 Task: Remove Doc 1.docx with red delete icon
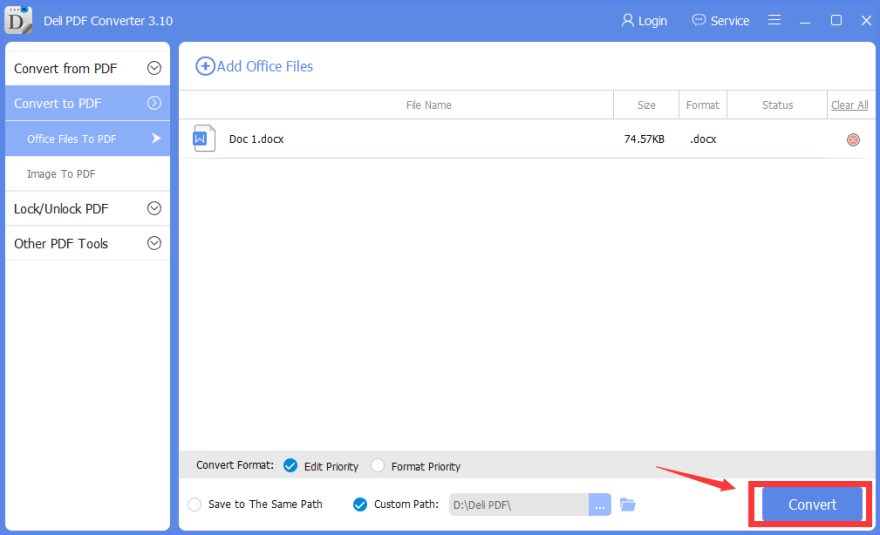(853, 139)
